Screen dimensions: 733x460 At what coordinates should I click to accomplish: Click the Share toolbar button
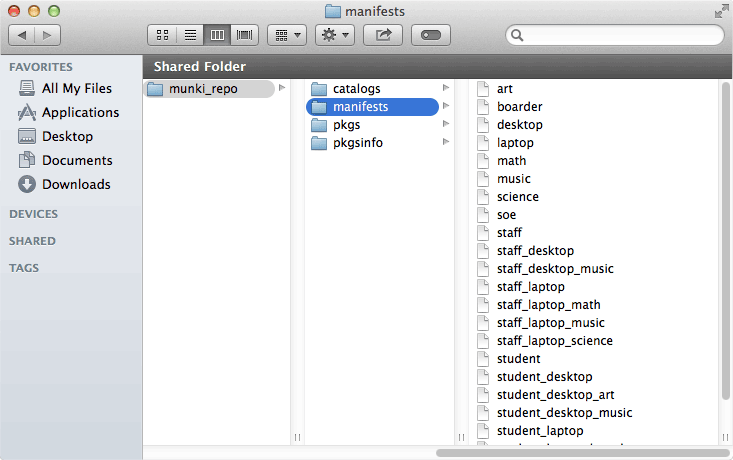coord(383,35)
